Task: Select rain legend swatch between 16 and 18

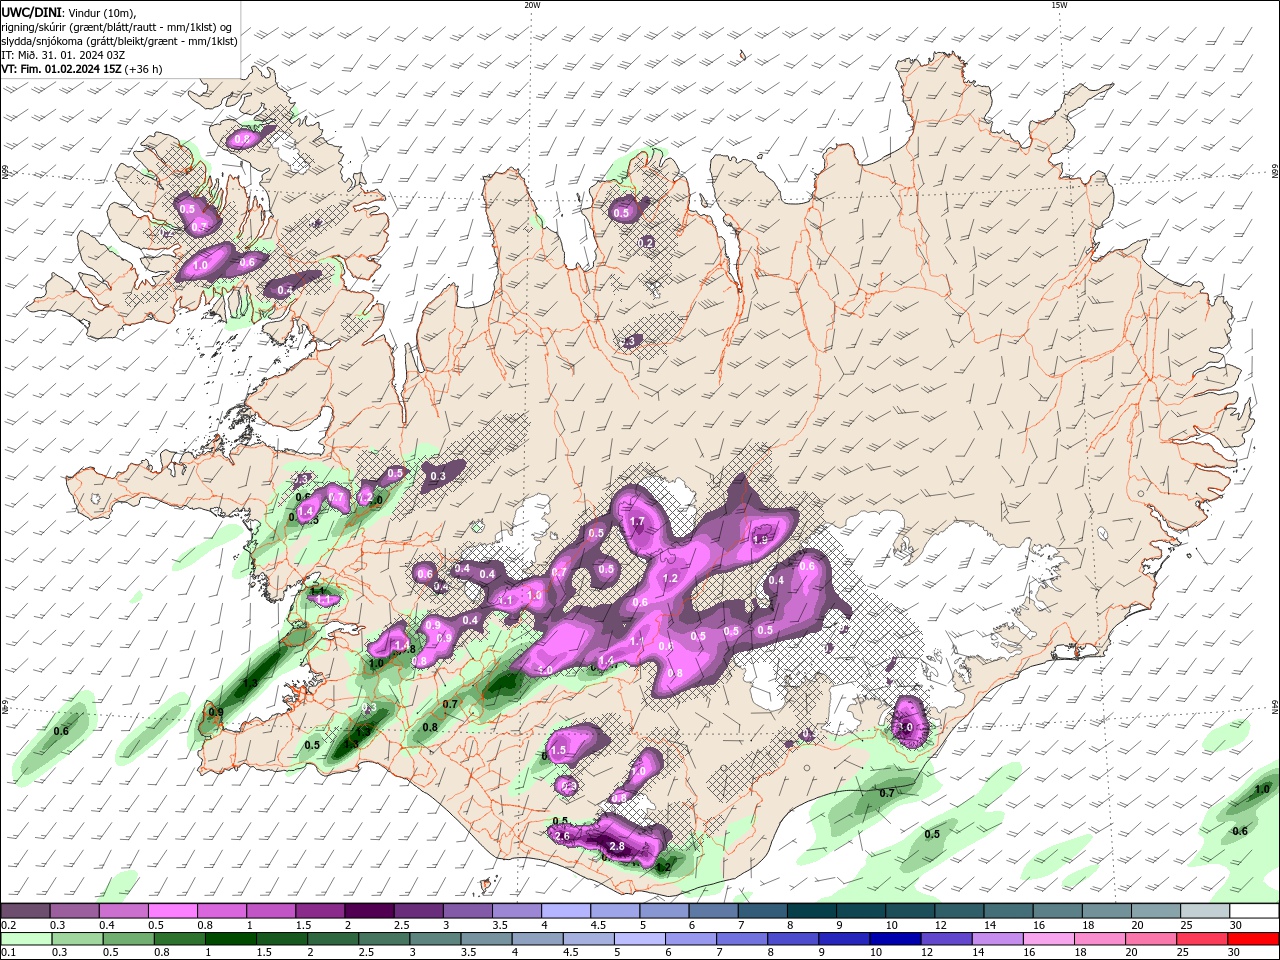Action: click(1049, 939)
